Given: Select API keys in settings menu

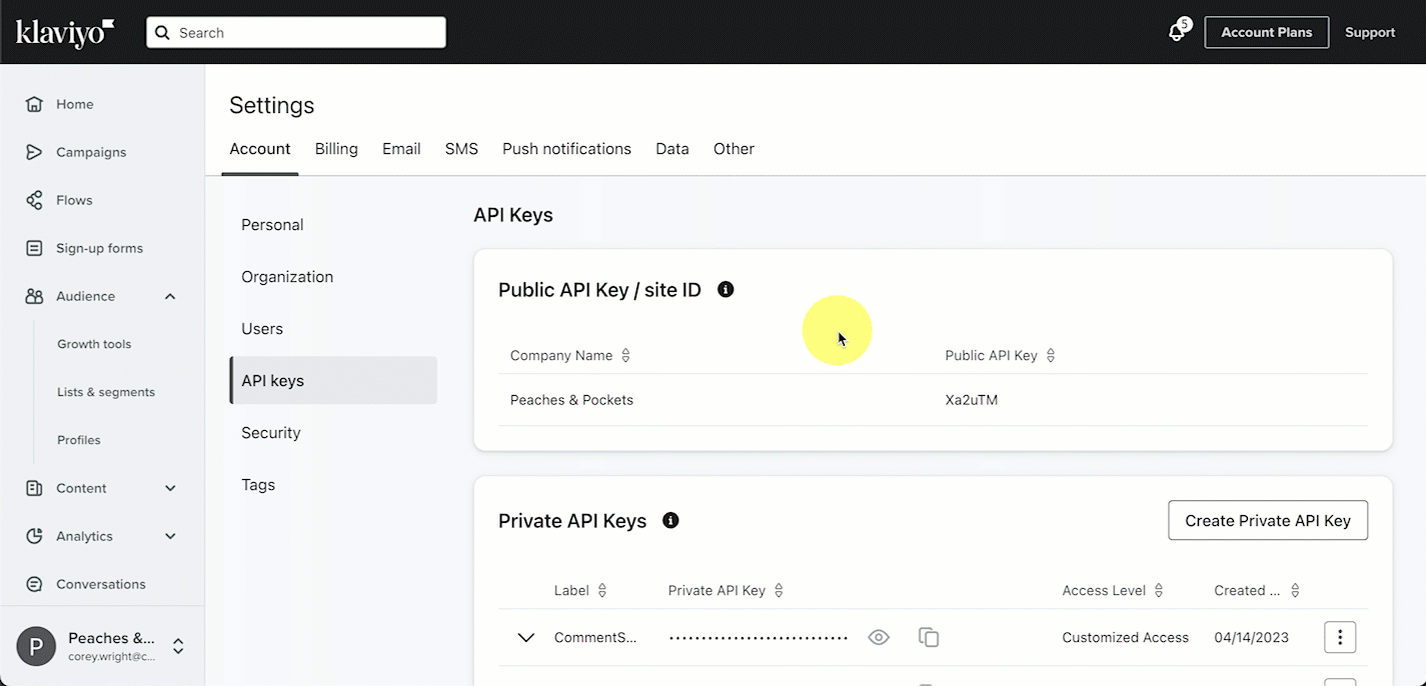Looking at the screenshot, I should pos(333,381).
